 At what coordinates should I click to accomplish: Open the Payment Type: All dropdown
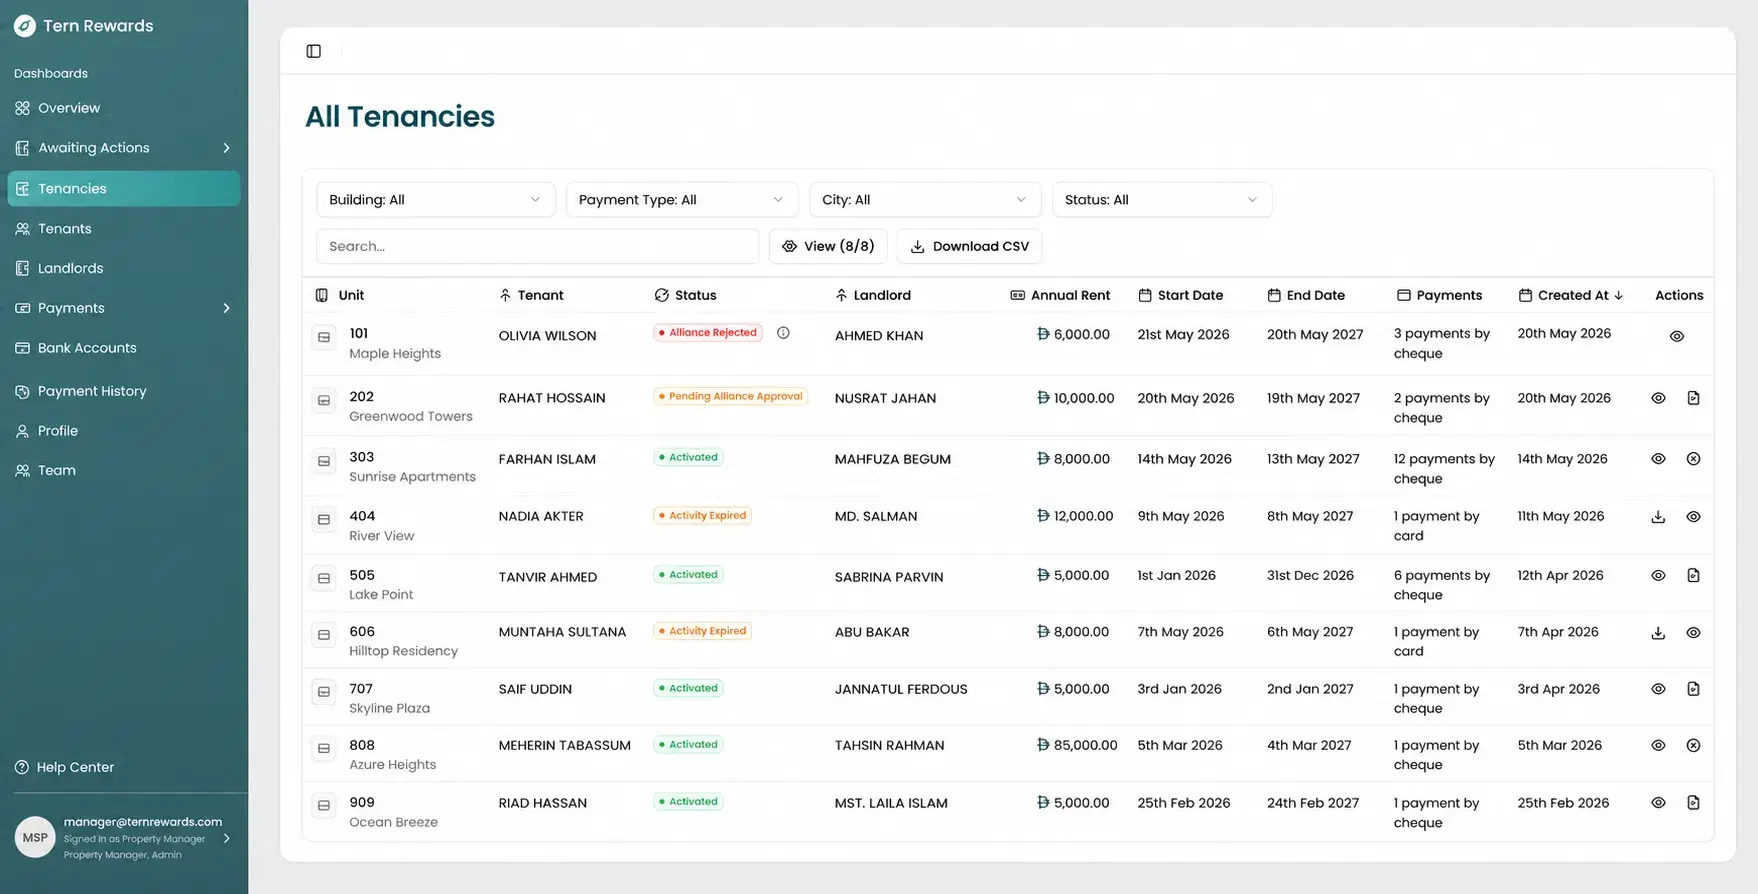(681, 200)
